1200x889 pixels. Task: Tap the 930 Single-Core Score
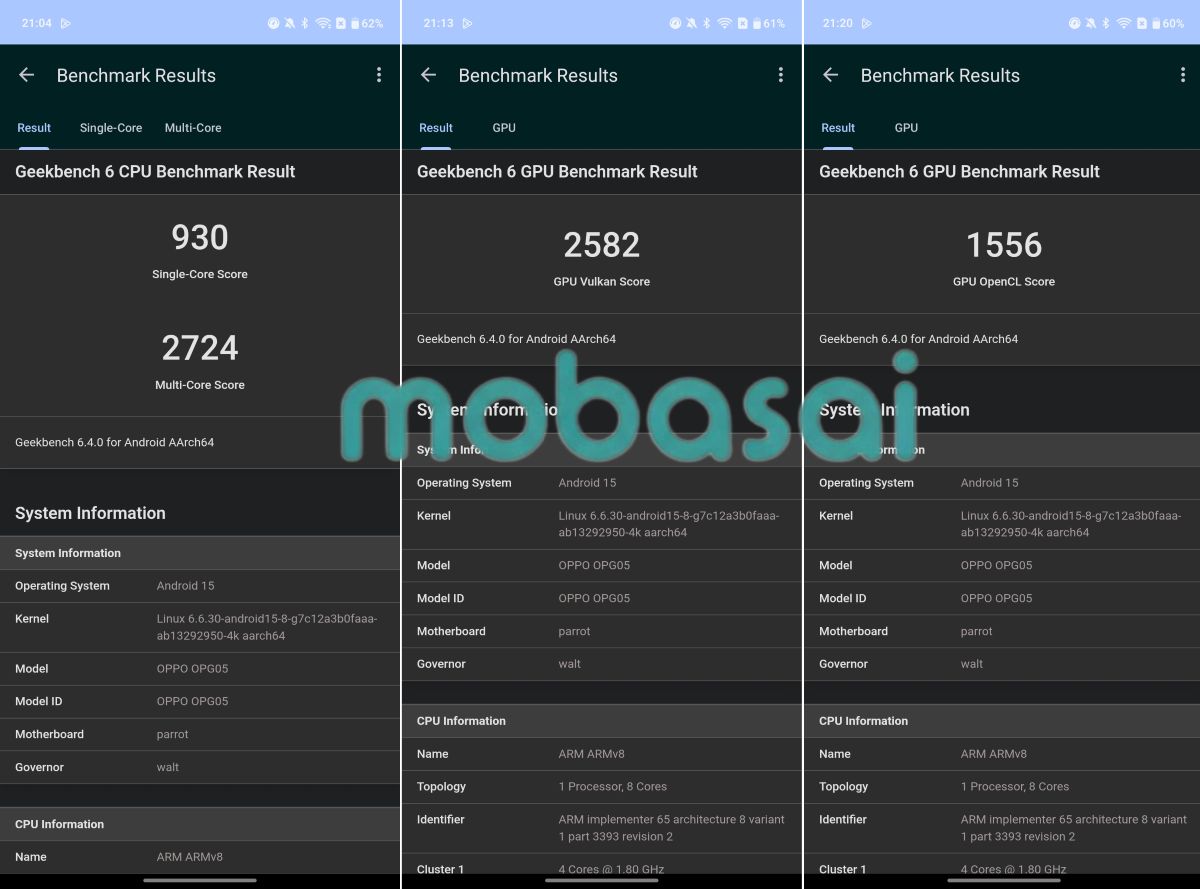click(200, 238)
